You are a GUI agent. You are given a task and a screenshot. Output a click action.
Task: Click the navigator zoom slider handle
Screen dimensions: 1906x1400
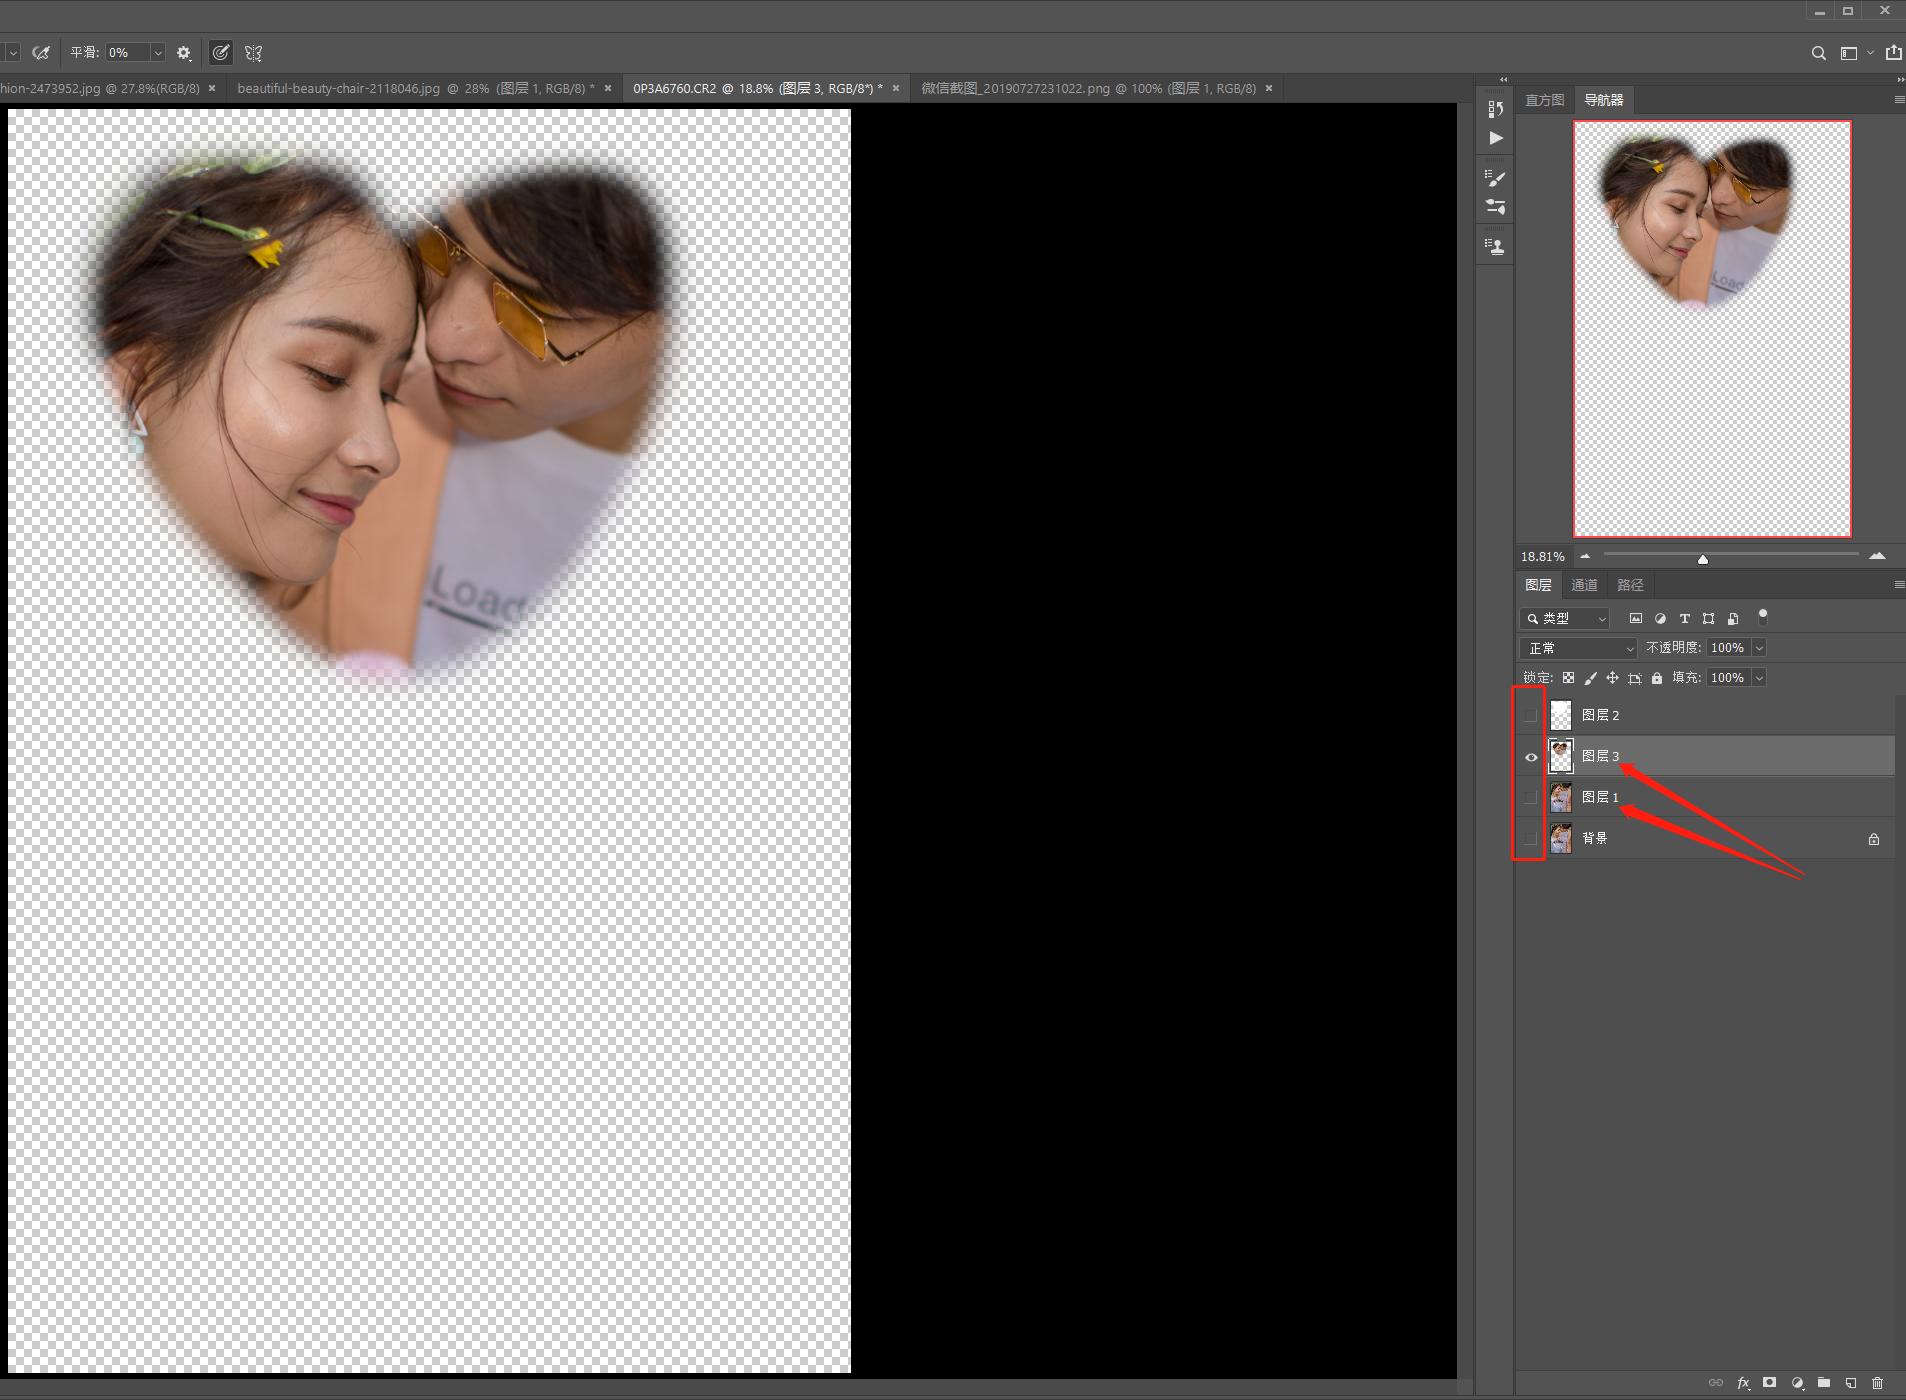click(x=1703, y=559)
